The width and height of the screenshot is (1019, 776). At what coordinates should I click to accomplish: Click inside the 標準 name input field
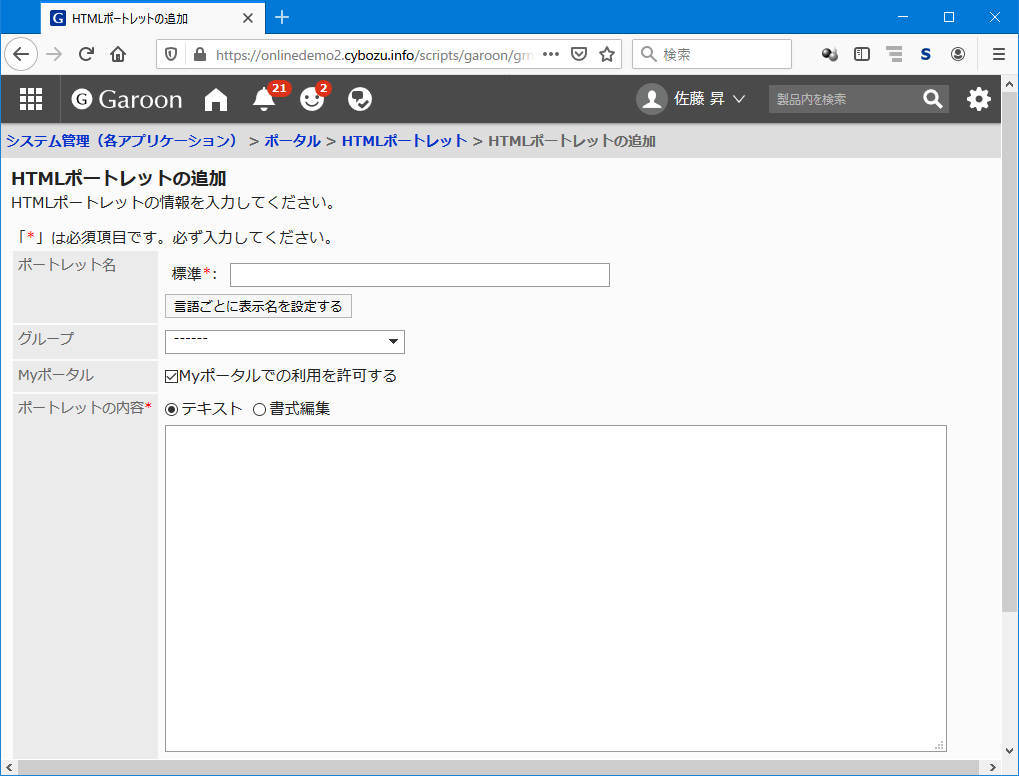[418, 274]
